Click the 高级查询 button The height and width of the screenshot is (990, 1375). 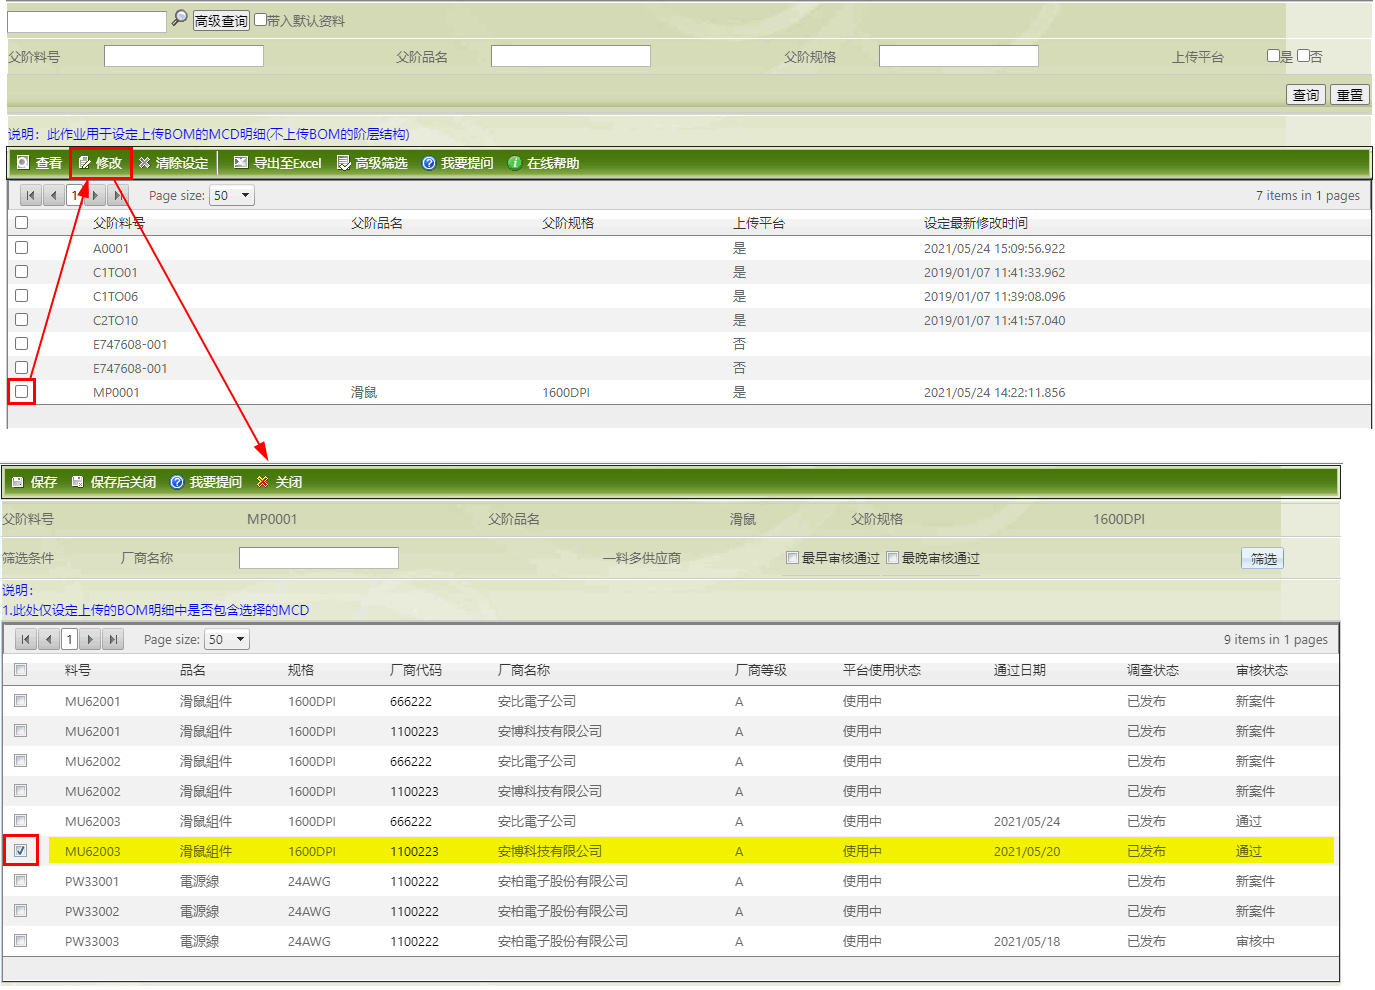tap(221, 21)
